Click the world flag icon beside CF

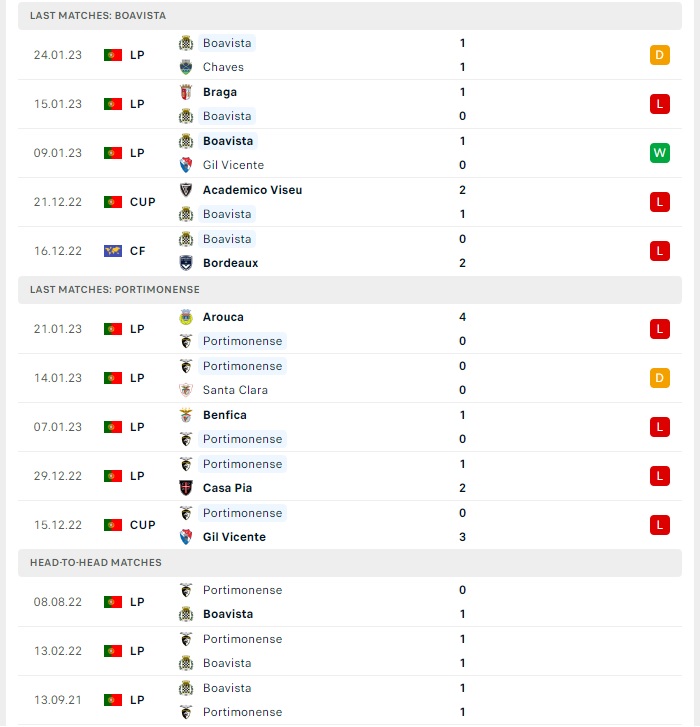tap(113, 251)
